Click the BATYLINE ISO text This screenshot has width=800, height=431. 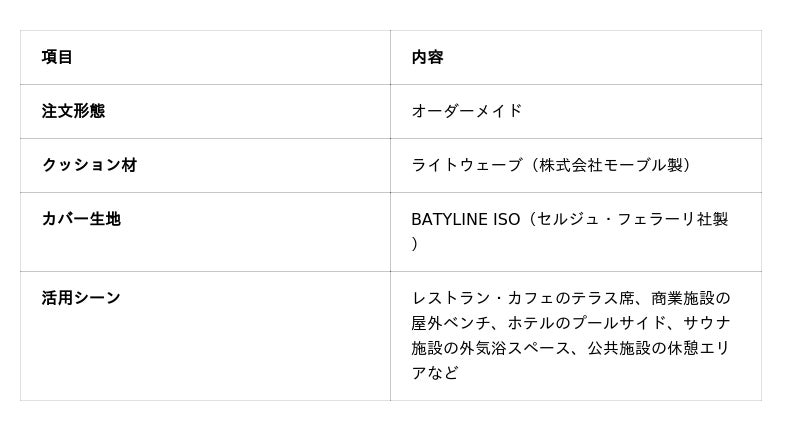pyautogui.click(x=465, y=219)
